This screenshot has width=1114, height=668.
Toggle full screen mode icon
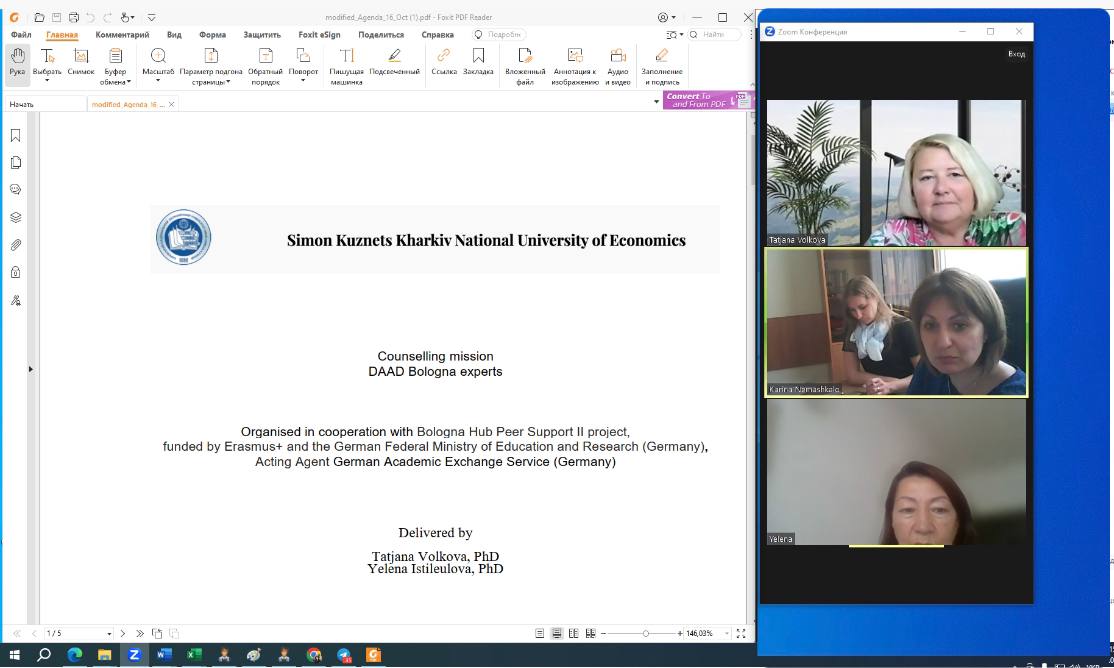point(741,633)
